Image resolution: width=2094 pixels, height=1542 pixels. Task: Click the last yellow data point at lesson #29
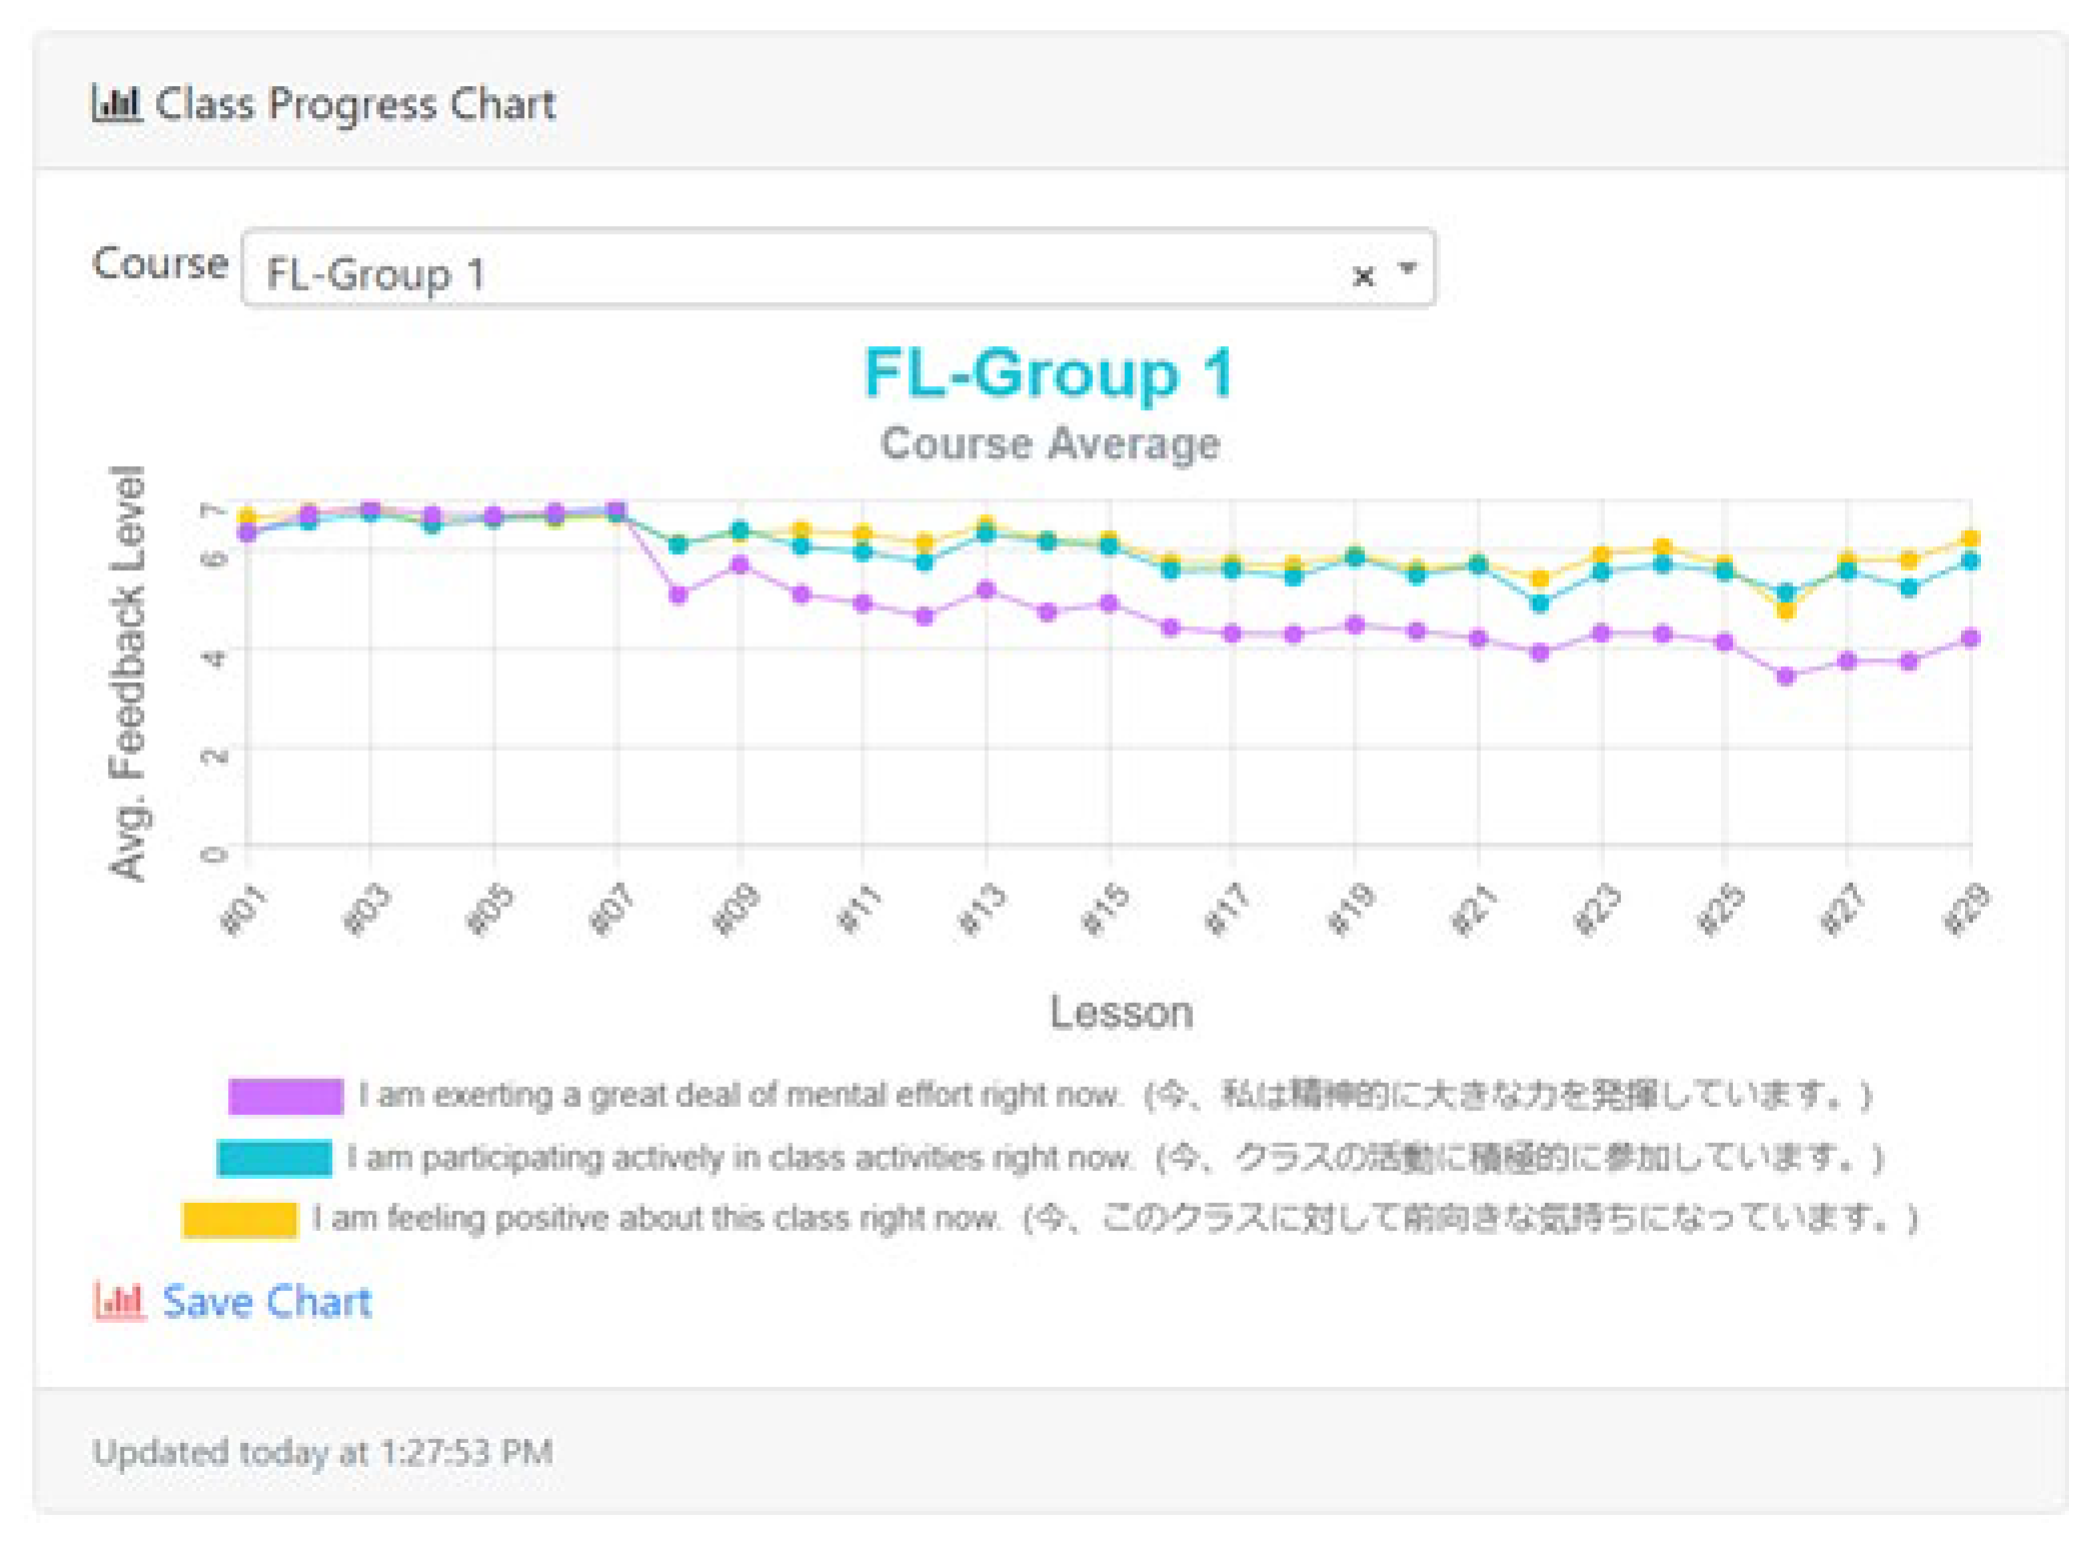[x=1971, y=539]
